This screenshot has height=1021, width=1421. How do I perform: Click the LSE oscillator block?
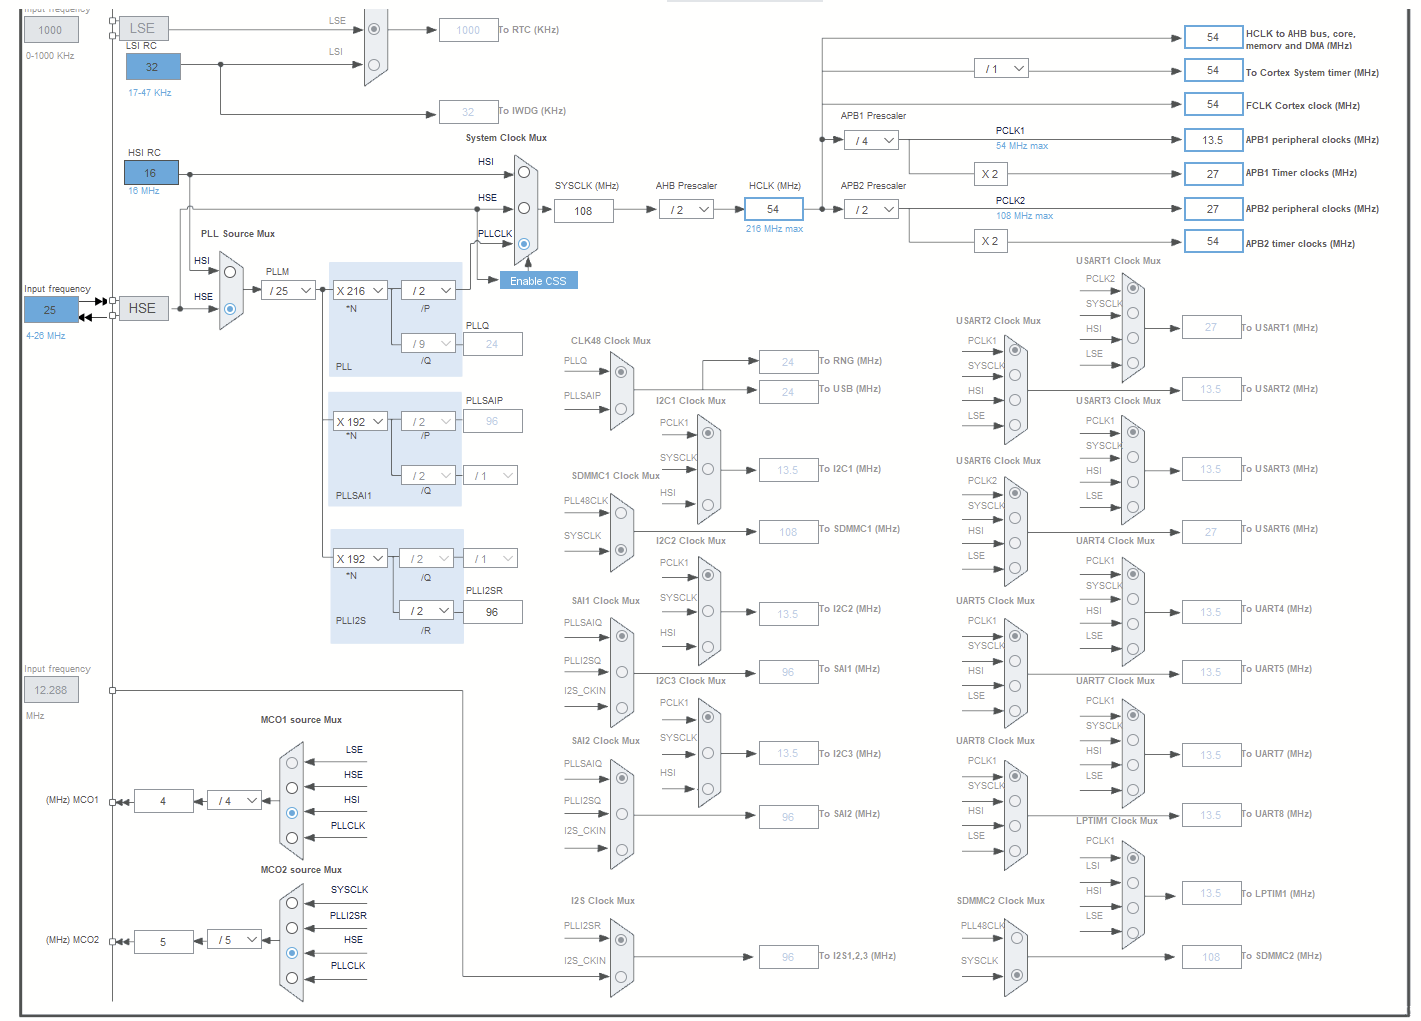click(x=142, y=28)
